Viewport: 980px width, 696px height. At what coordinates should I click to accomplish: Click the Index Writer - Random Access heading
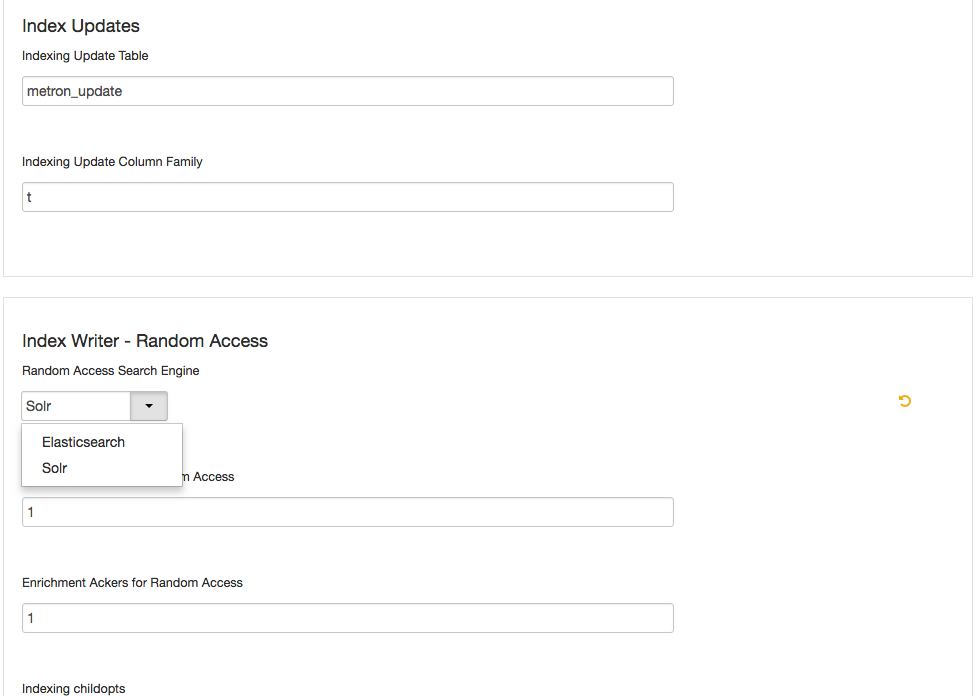coord(145,341)
